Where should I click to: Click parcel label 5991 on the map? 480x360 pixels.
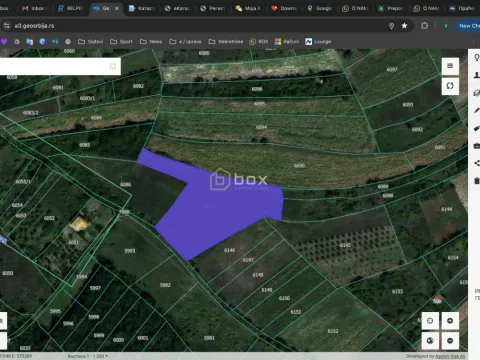click(x=209, y=338)
